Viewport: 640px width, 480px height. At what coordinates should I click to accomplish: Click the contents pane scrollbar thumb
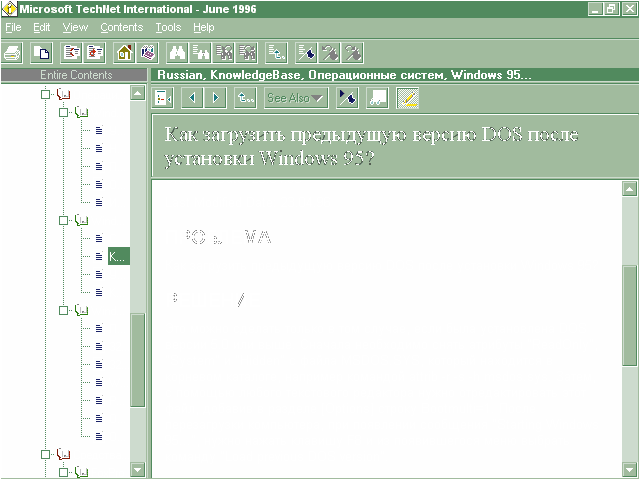click(x=138, y=360)
